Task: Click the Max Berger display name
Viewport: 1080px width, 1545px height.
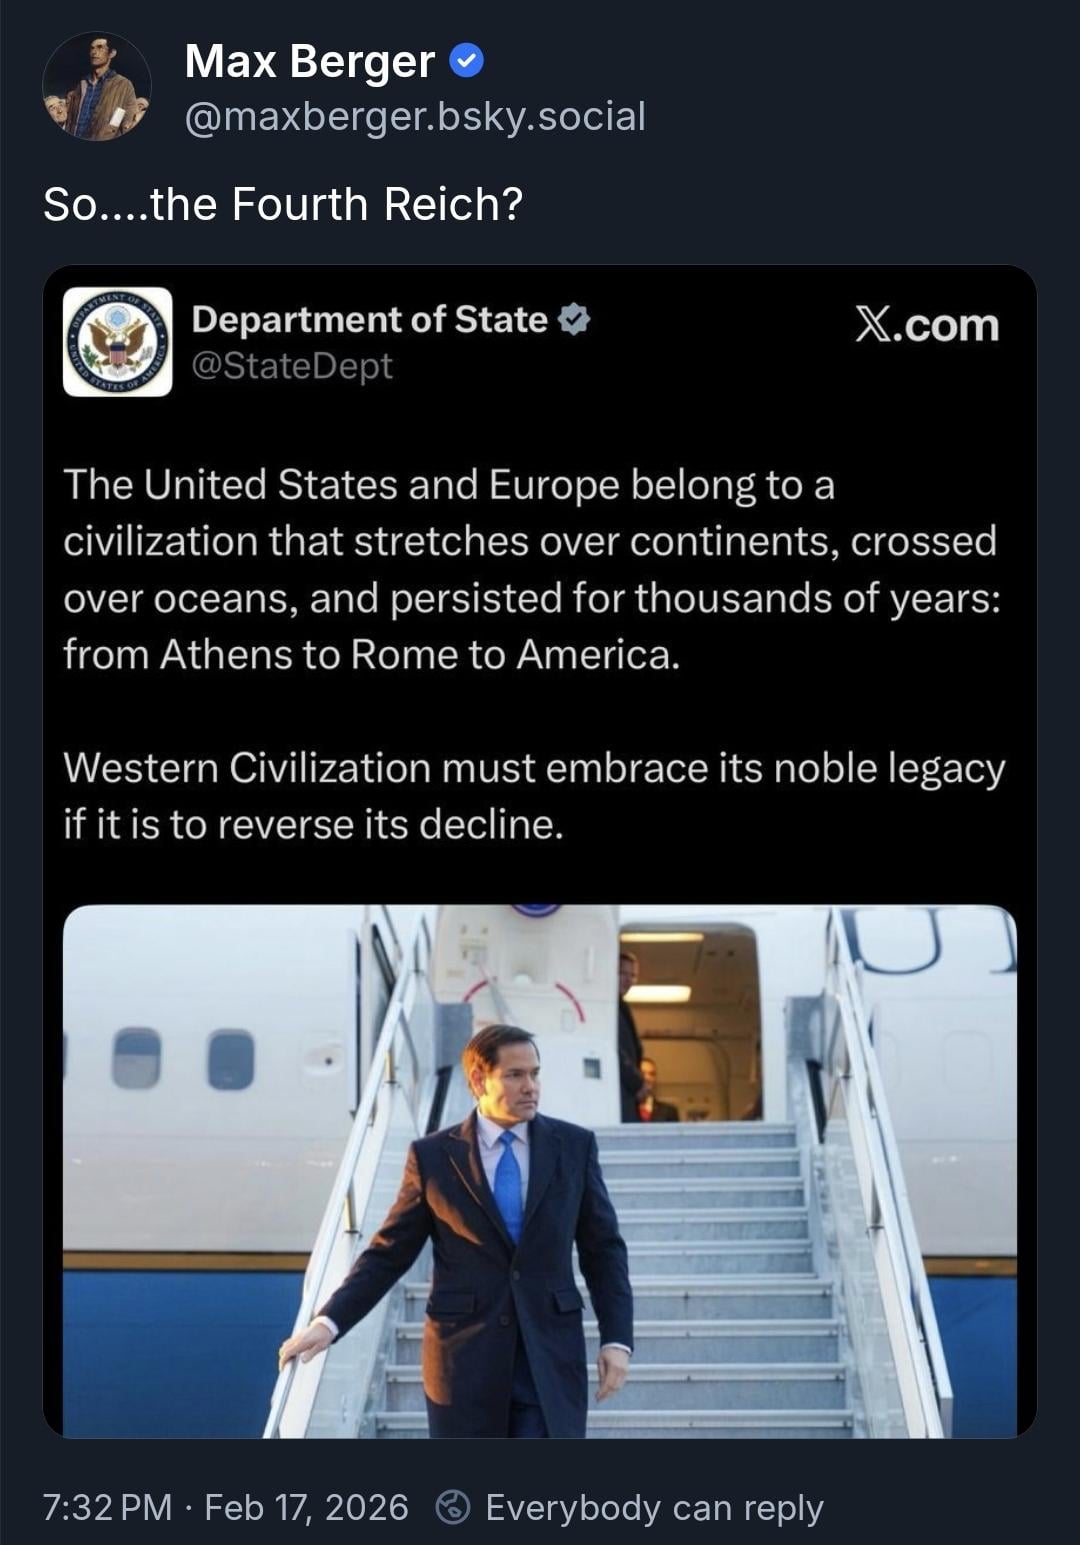Action: (x=310, y=62)
